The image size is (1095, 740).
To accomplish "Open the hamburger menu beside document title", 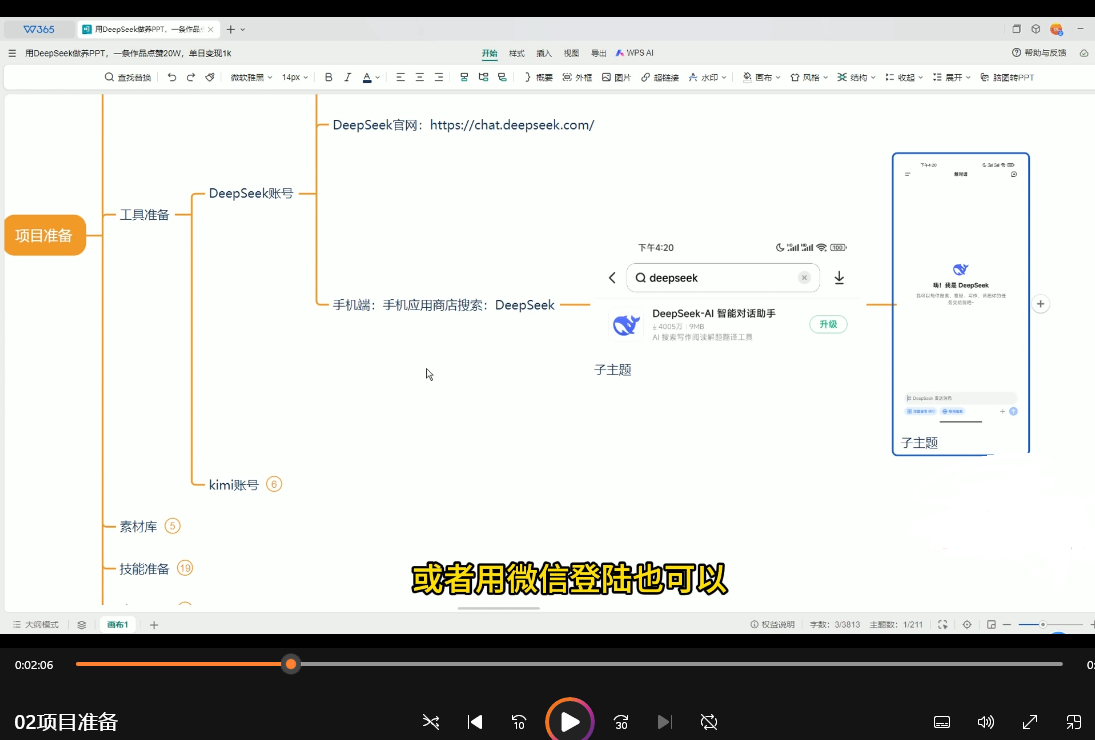I will point(12,53).
